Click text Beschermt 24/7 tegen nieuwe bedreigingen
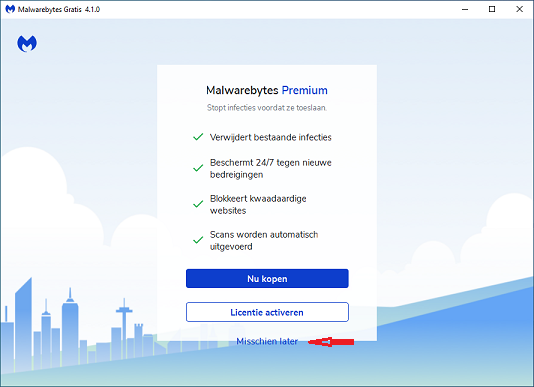This screenshot has width=534, height=387. (270, 169)
